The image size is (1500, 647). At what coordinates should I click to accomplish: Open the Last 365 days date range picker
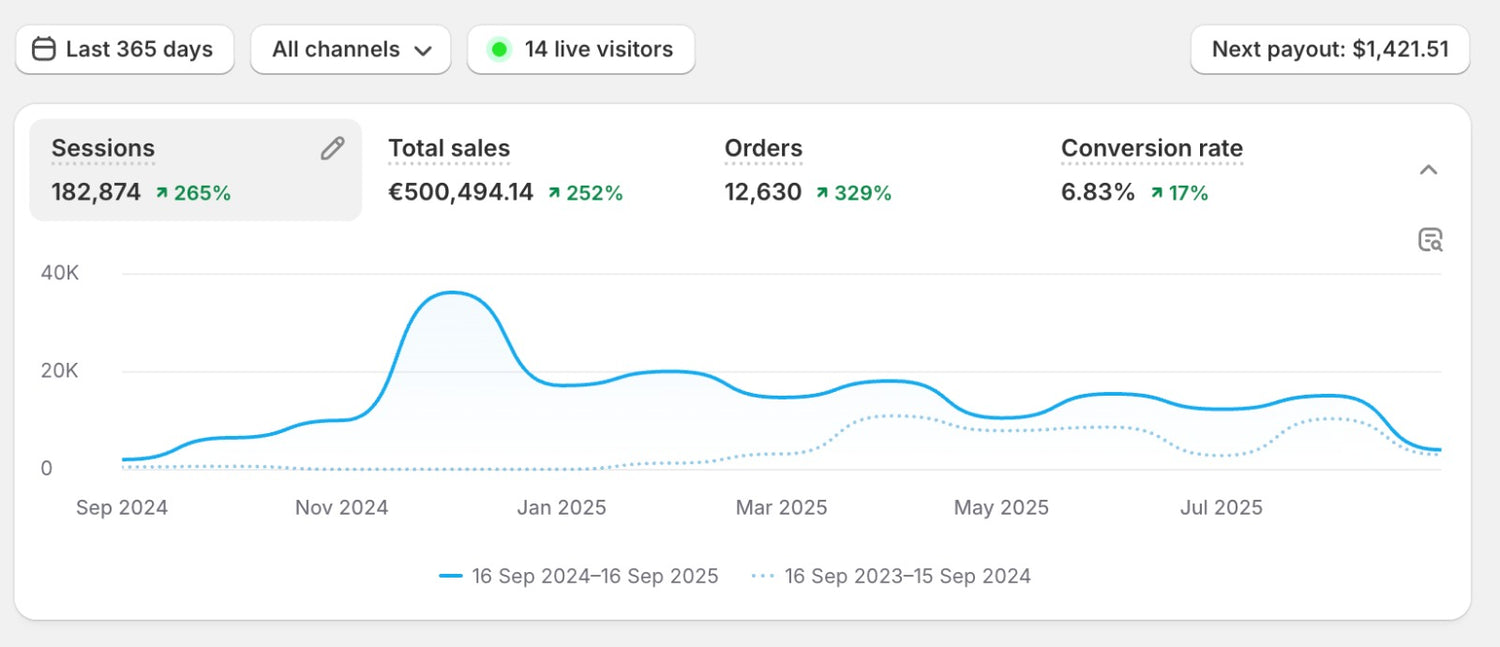tap(125, 49)
